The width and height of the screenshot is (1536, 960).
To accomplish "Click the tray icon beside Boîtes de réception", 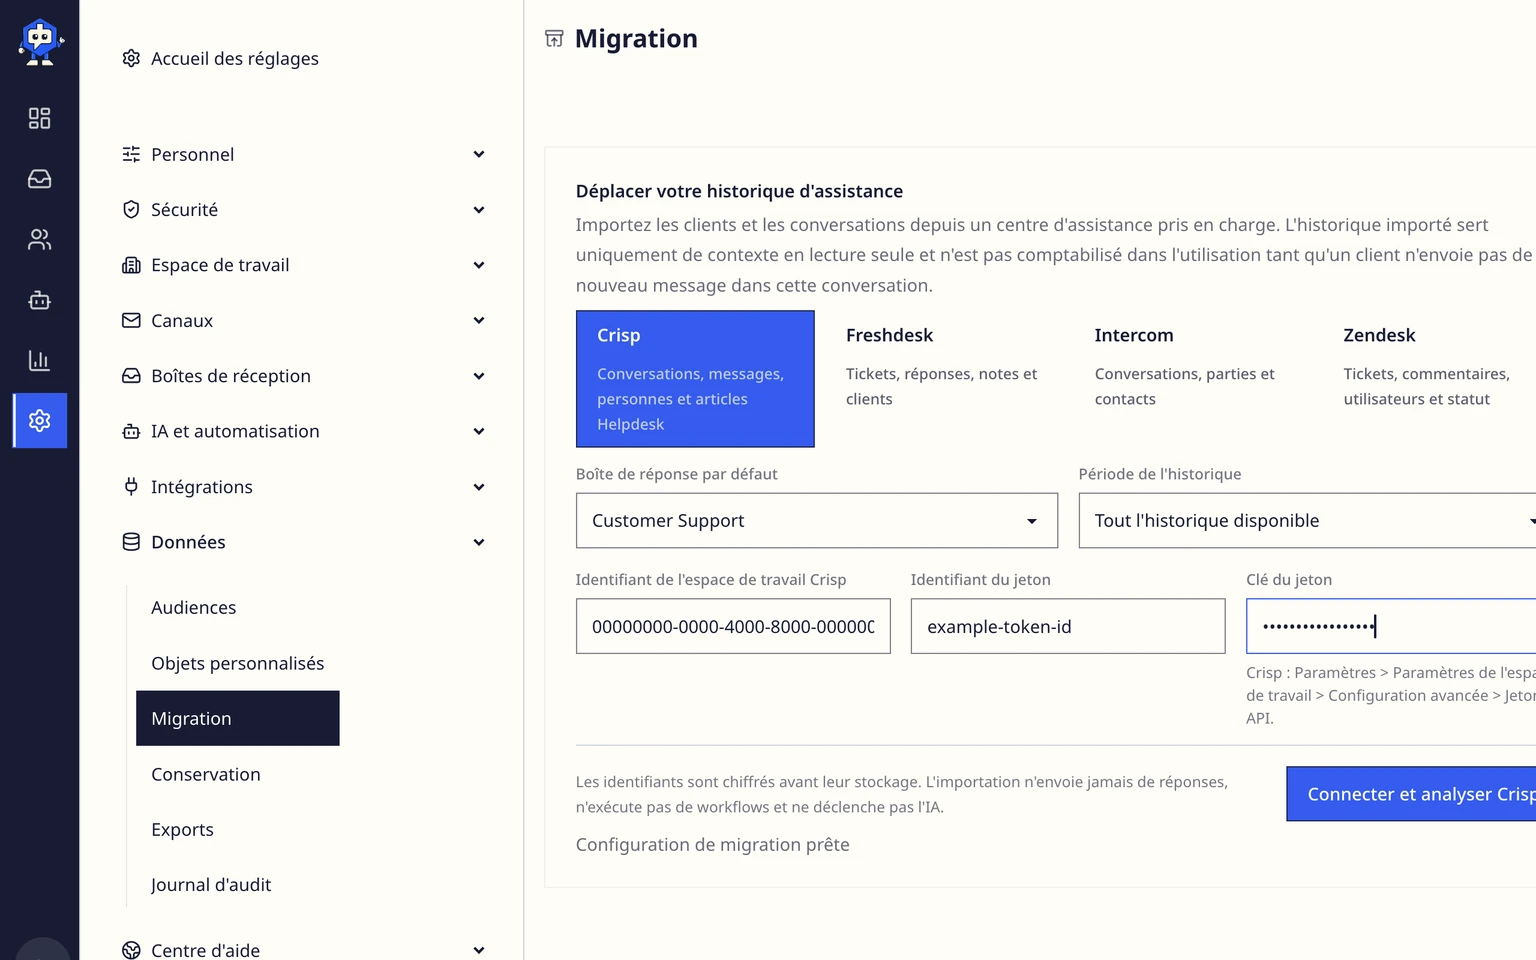I will (131, 376).
